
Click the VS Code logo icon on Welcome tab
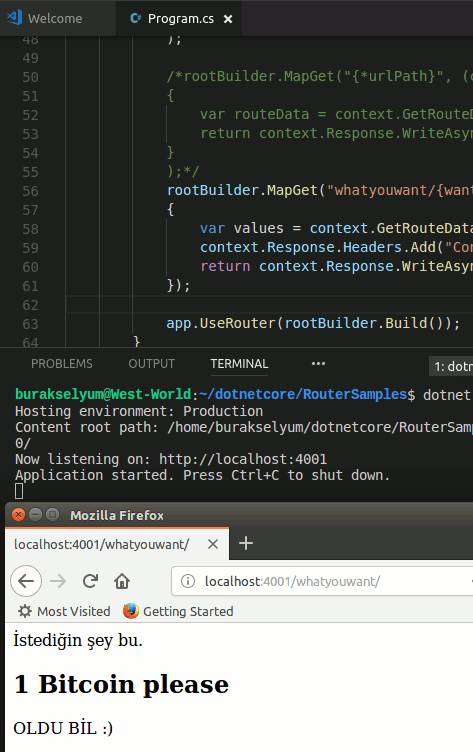click(x=15, y=17)
